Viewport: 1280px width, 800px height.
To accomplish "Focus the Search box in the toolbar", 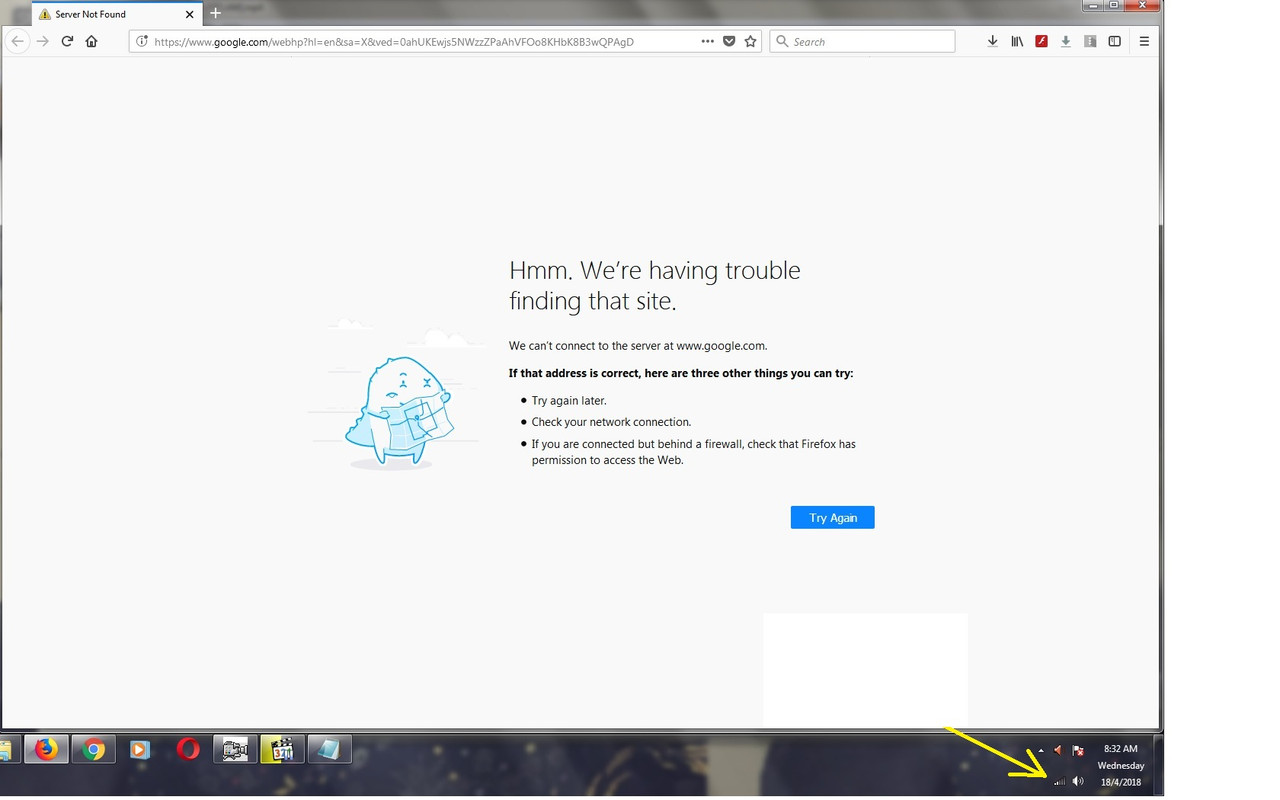I will (862, 41).
